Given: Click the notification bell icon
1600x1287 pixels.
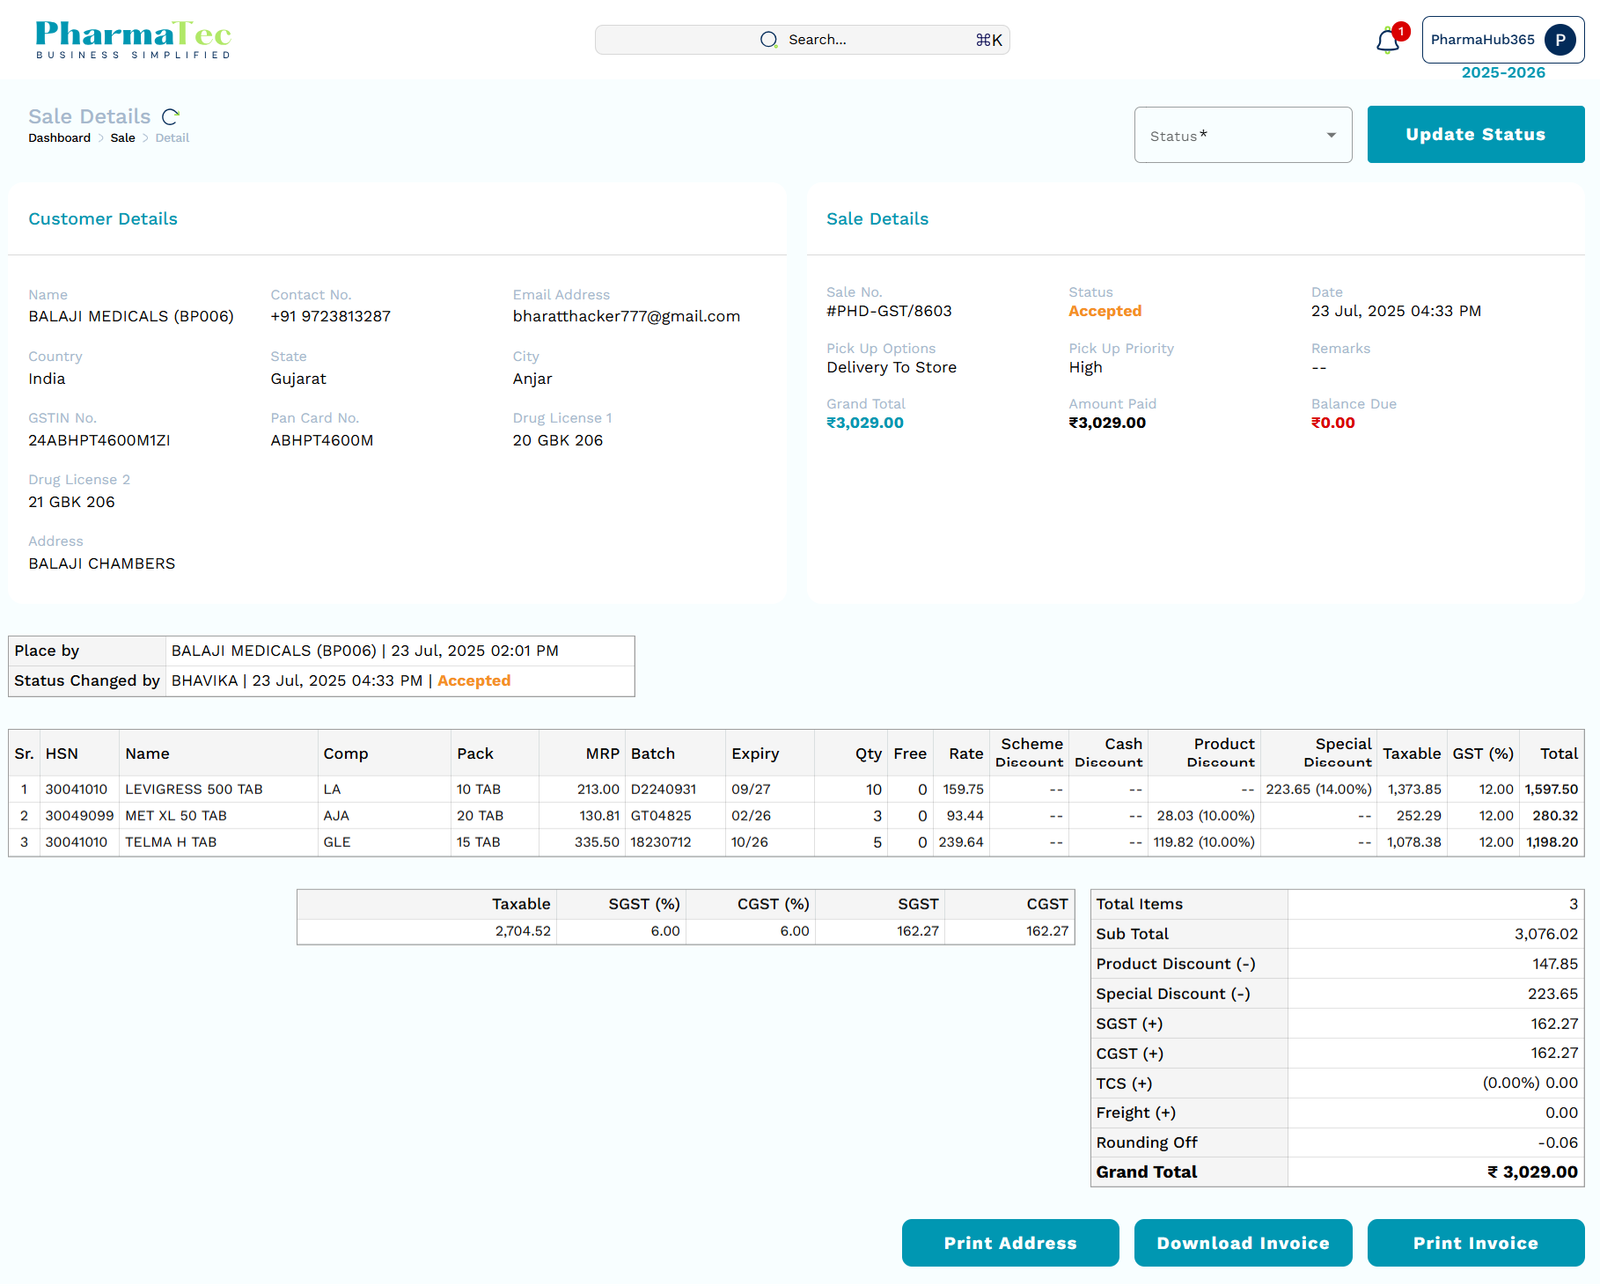Looking at the screenshot, I should pos(1386,42).
